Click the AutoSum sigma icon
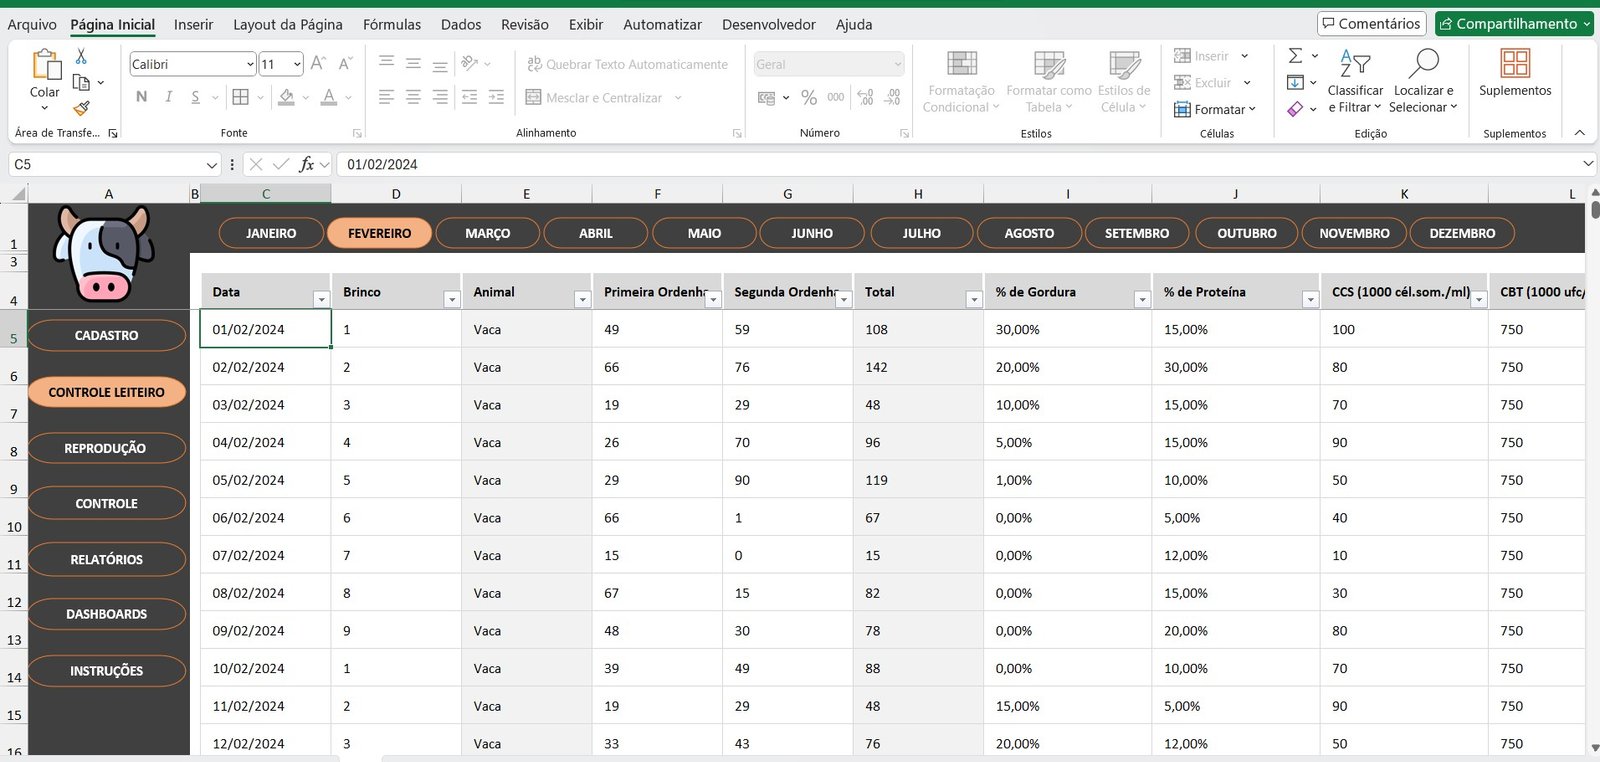 pos(1295,56)
